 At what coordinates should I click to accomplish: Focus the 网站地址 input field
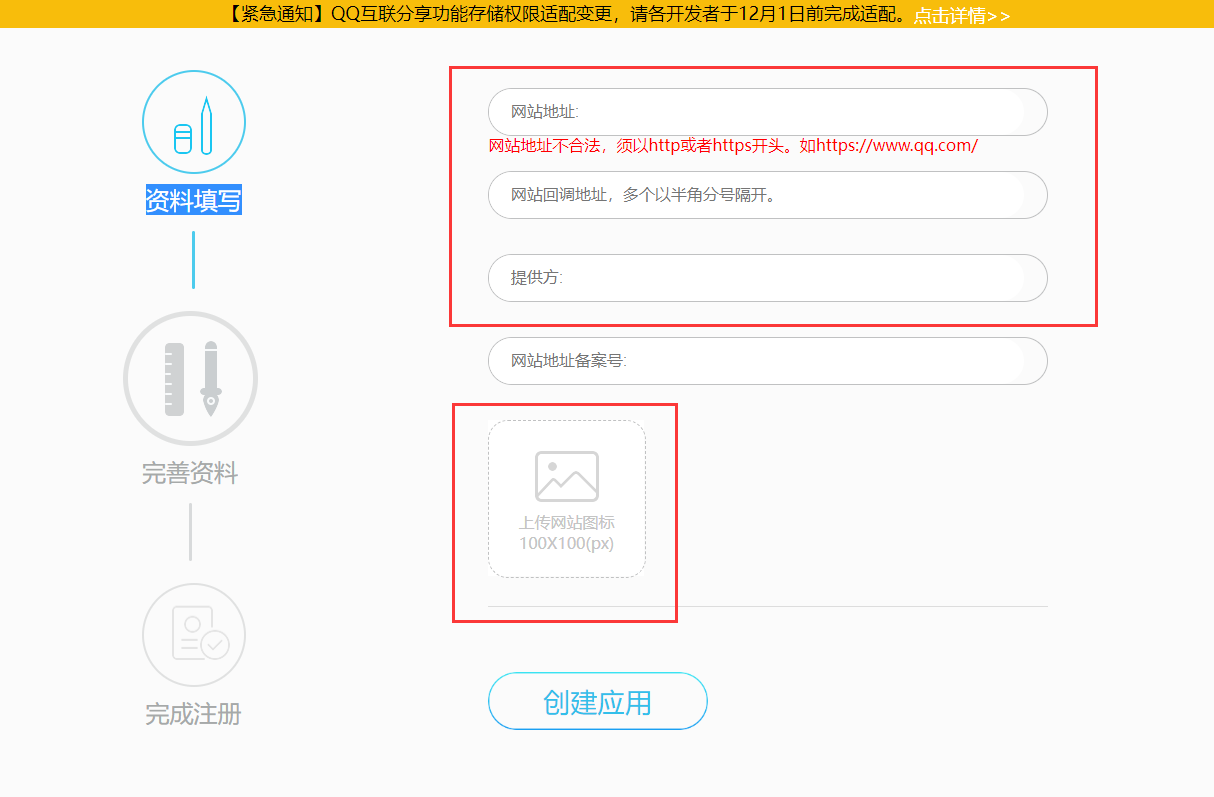767,112
